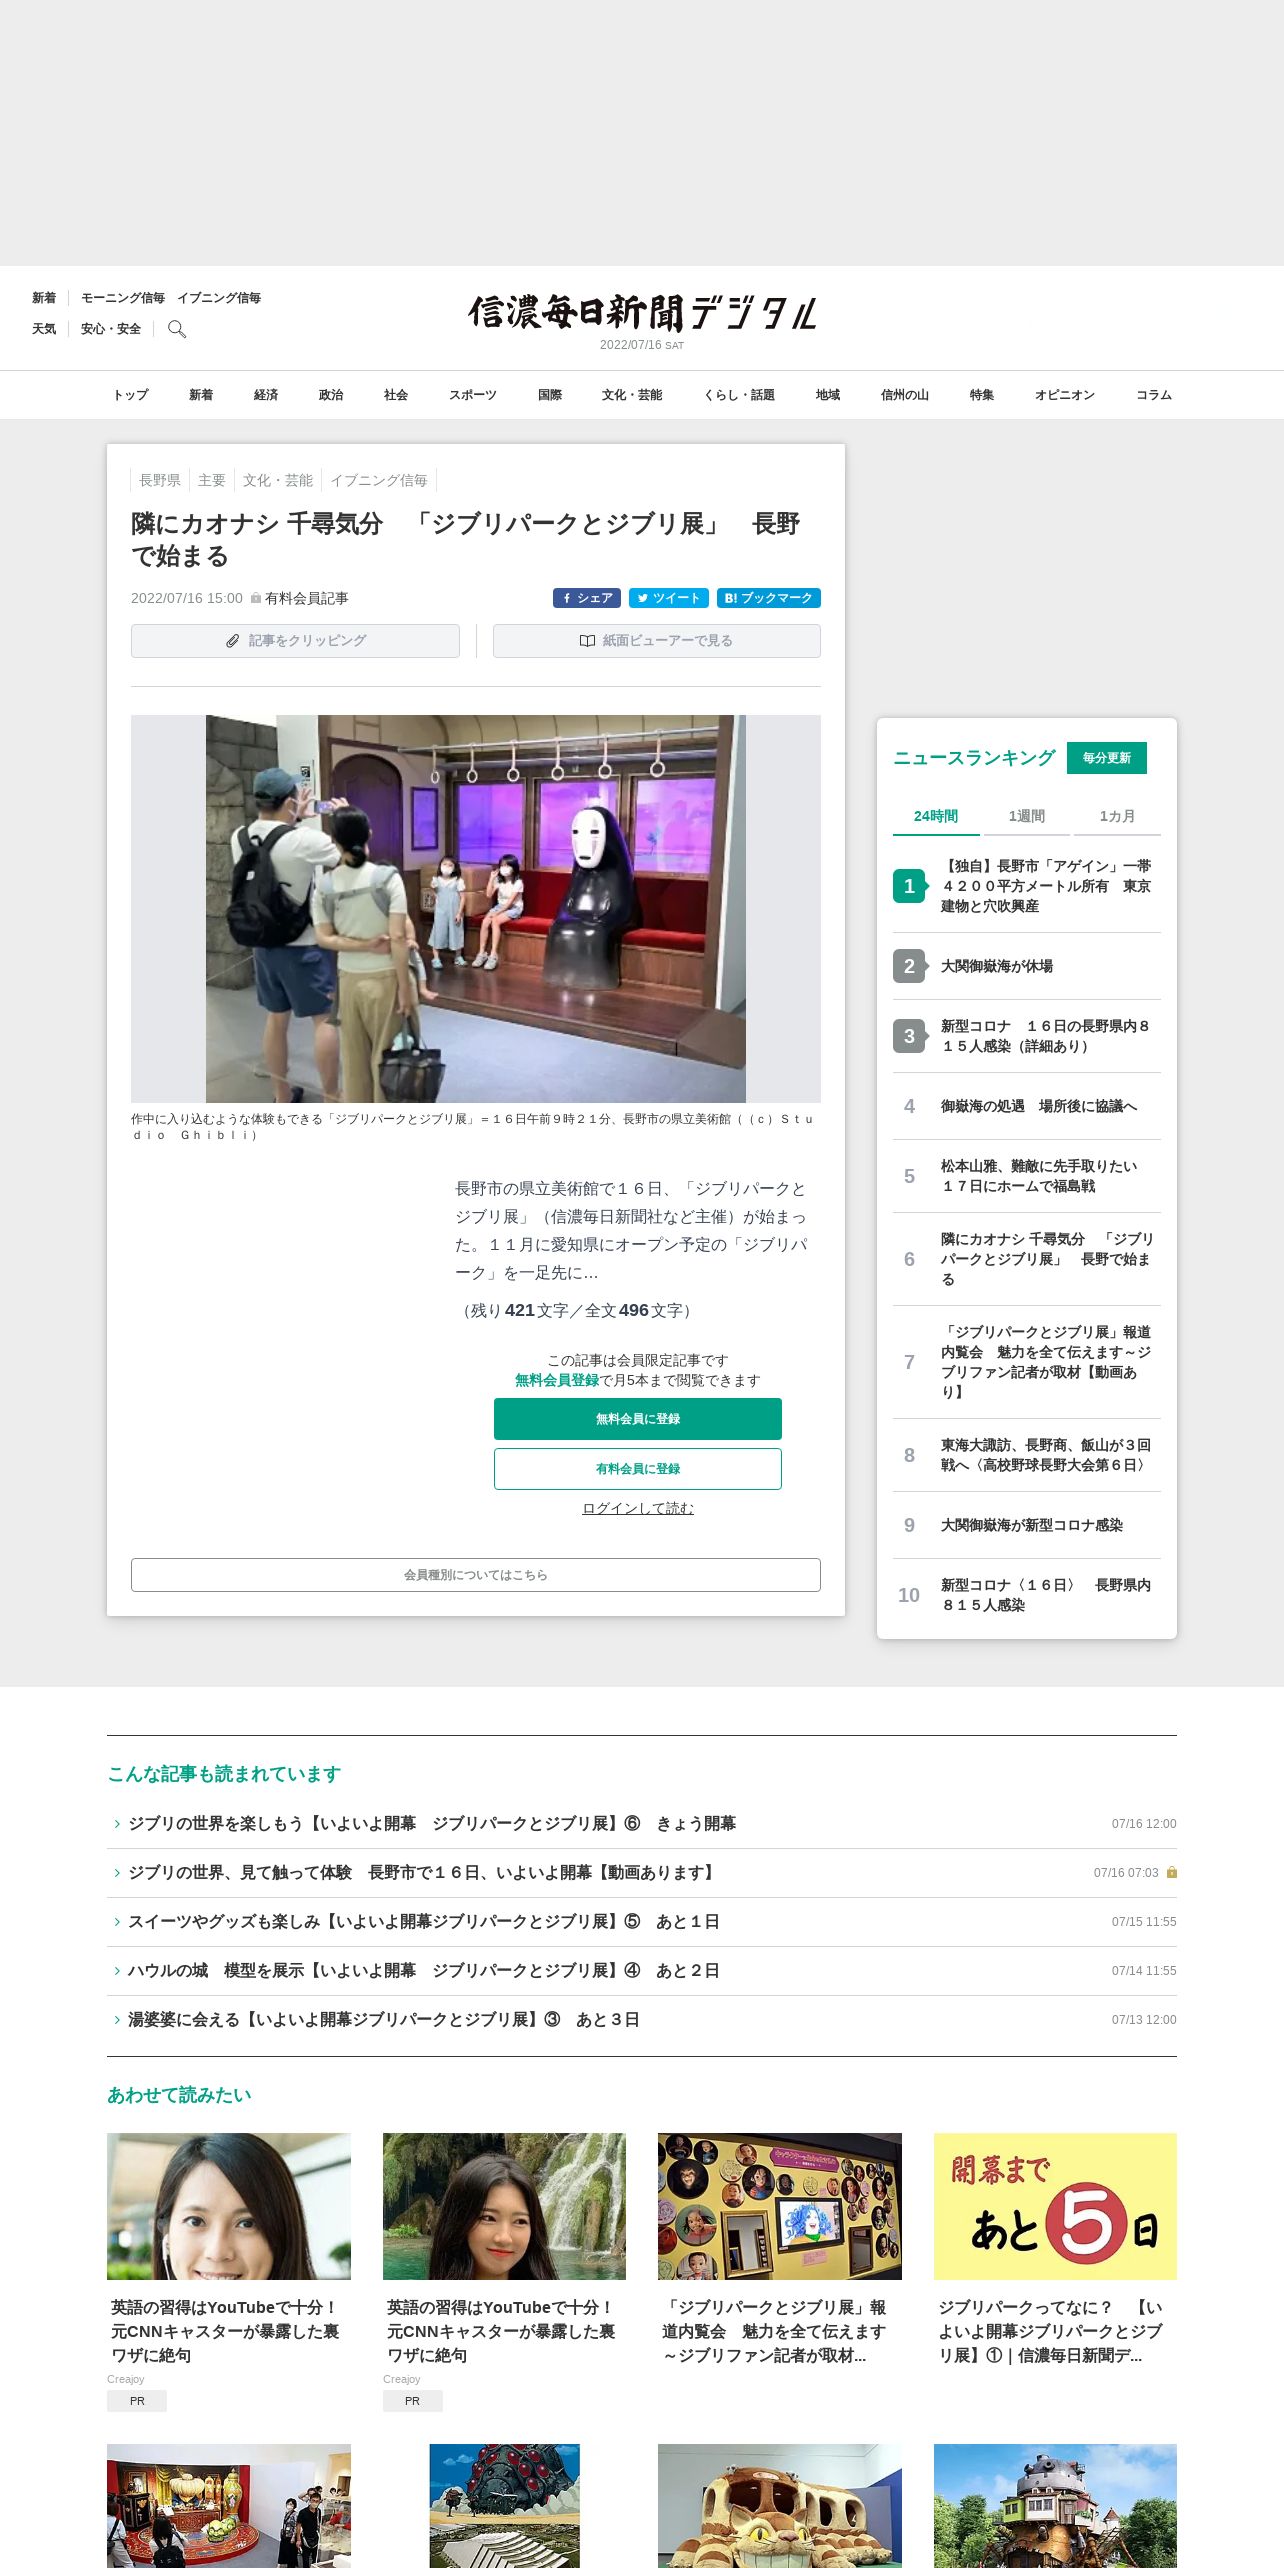The width and height of the screenshot is (1284, 2568).
Task: Open コラム navigation item
Action: (1154, 395)
